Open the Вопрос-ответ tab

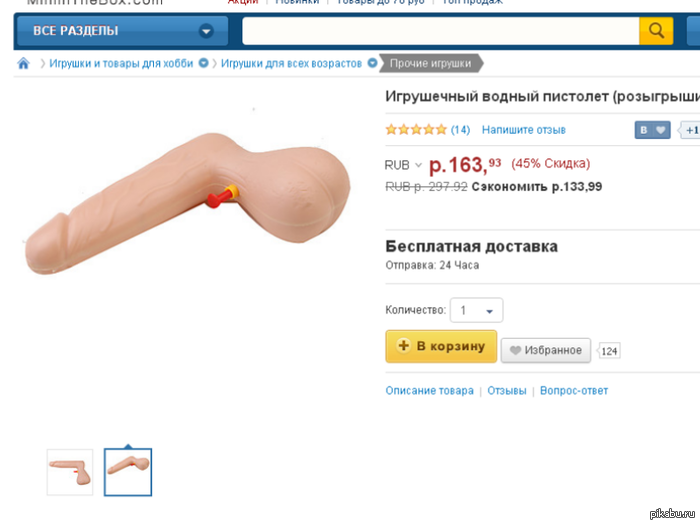(x=574, y=391)
